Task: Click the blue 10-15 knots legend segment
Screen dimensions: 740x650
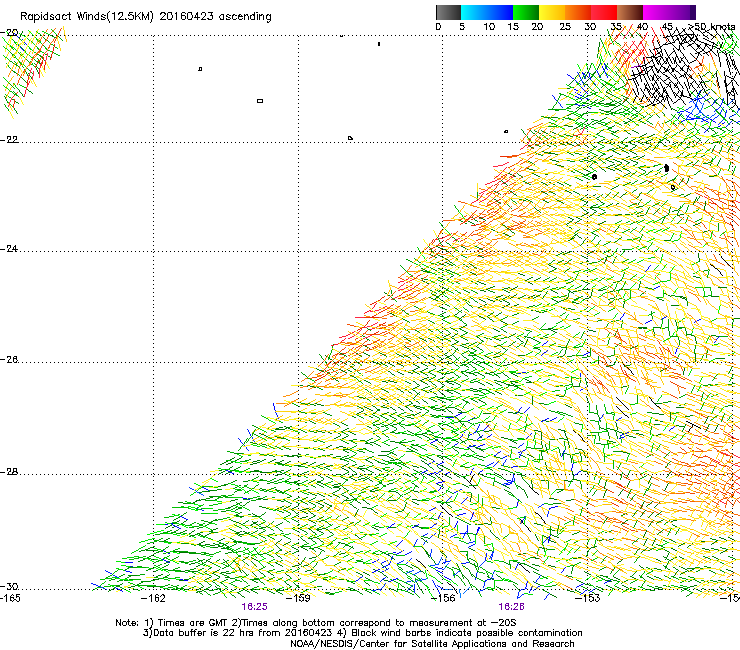Action: click(x=500, y=12)
